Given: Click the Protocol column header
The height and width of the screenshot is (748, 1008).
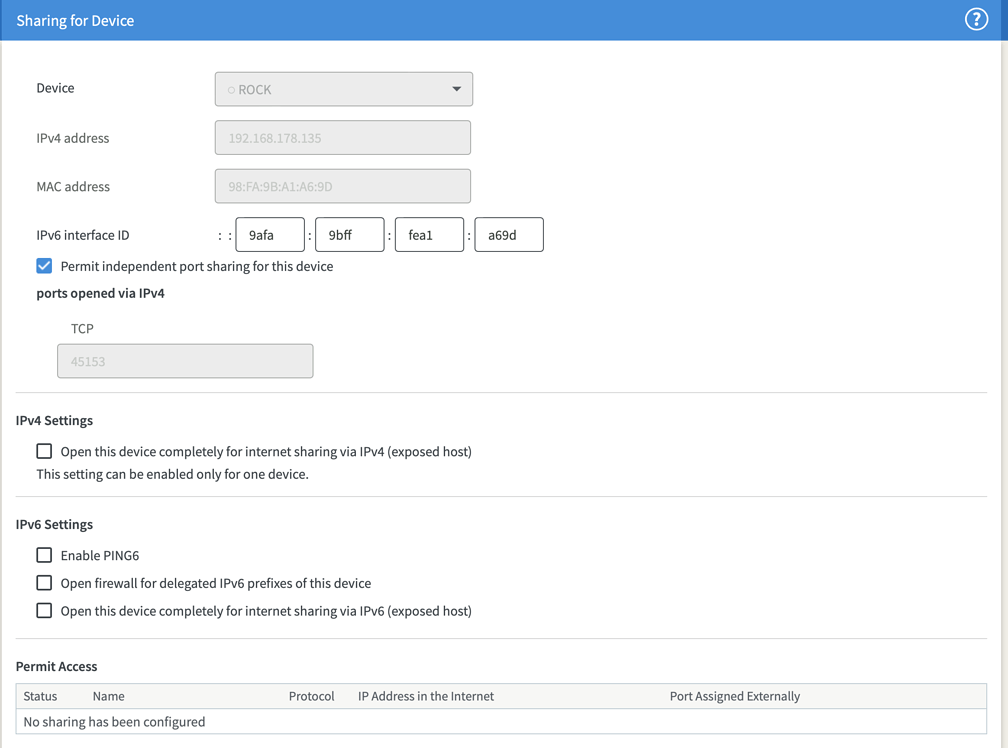Looking at the screenshot, I should tap(311, 696).
